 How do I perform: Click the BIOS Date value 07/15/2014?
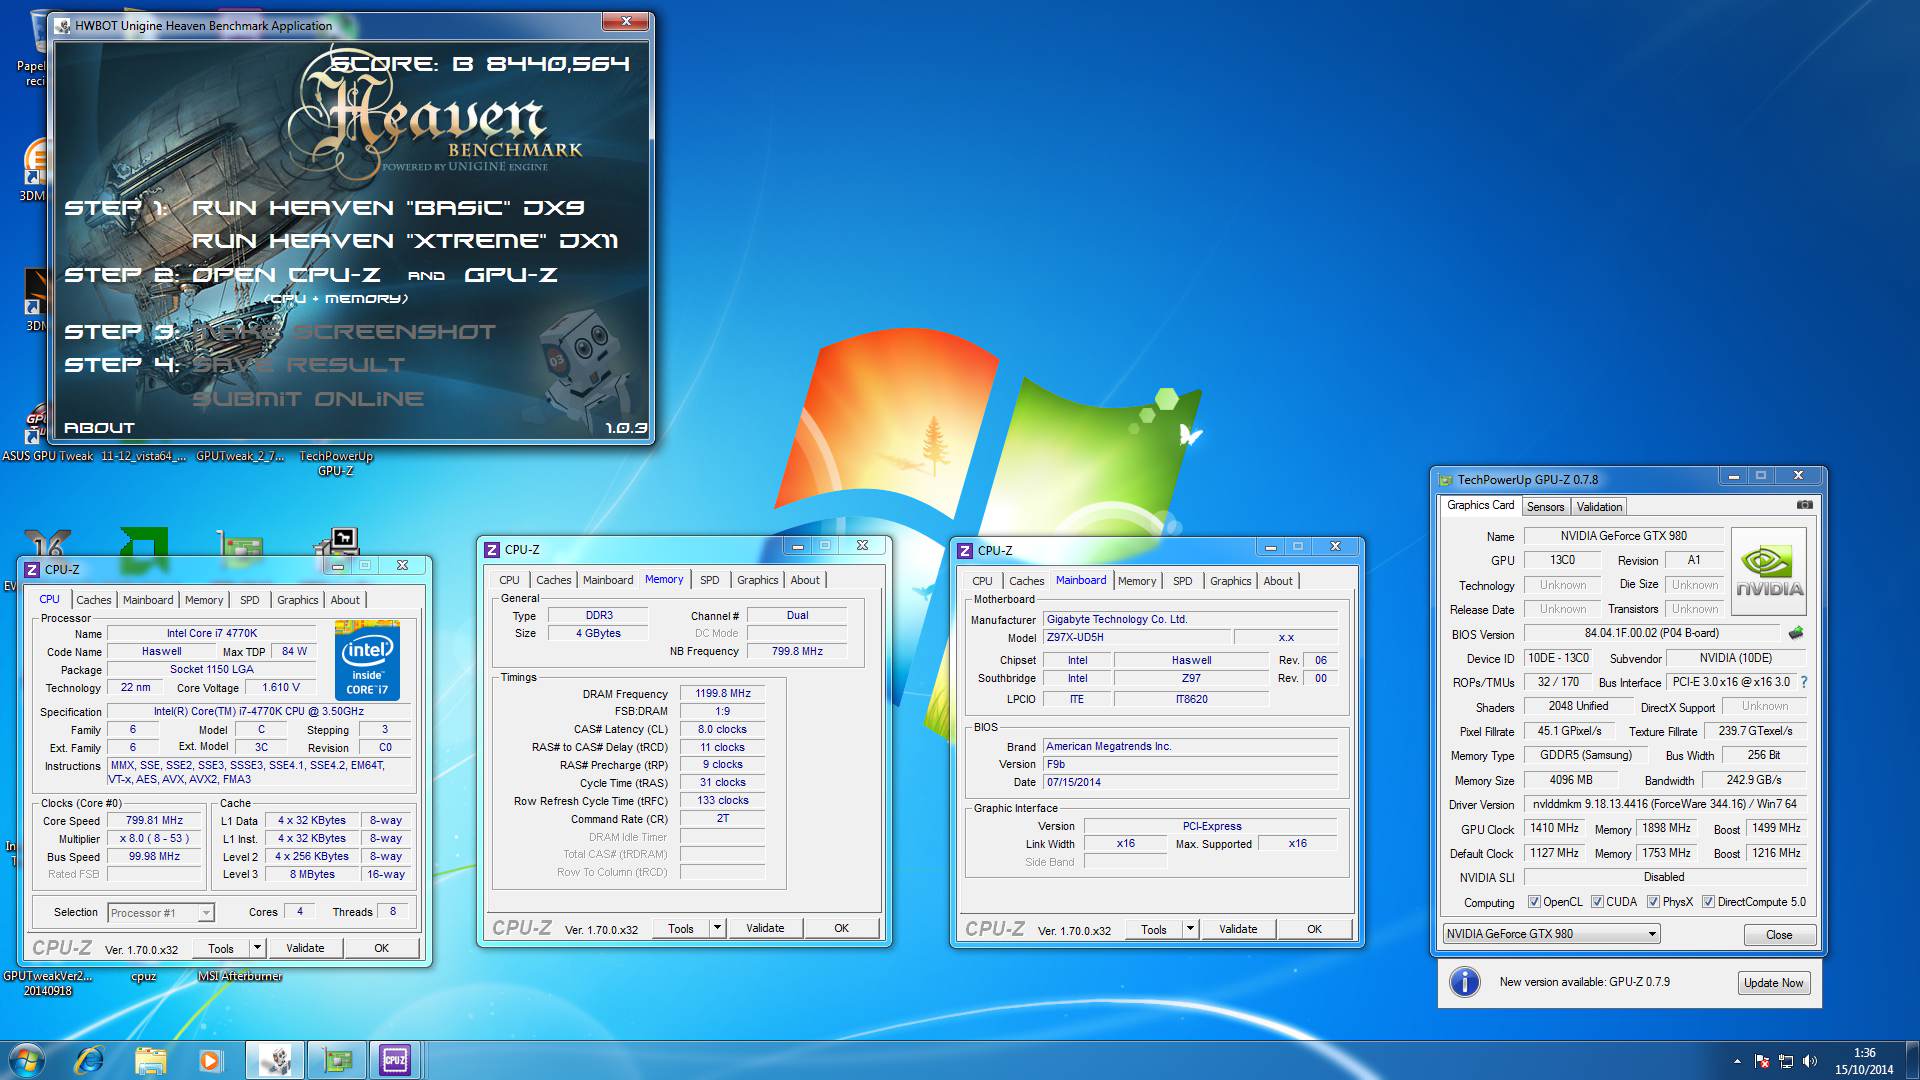click(x=1190, y=782)
